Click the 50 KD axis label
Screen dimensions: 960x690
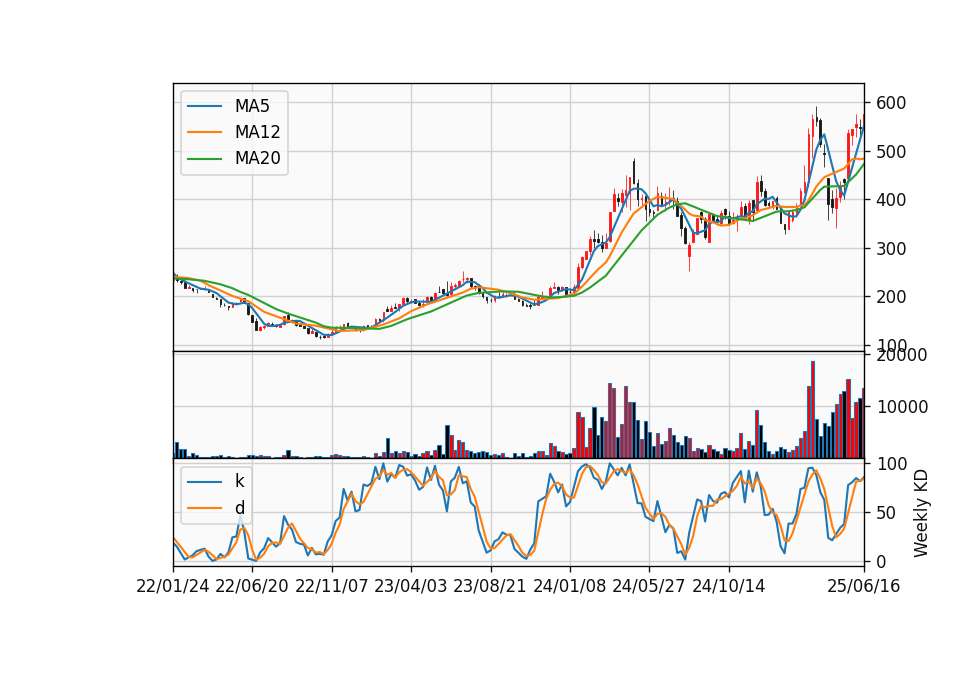886,512
